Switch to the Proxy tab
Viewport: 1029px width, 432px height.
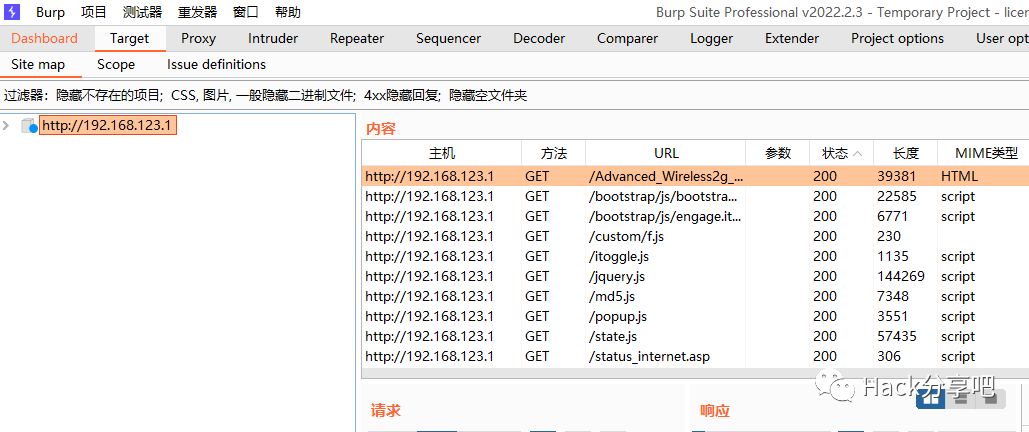(x=198, y=39)
